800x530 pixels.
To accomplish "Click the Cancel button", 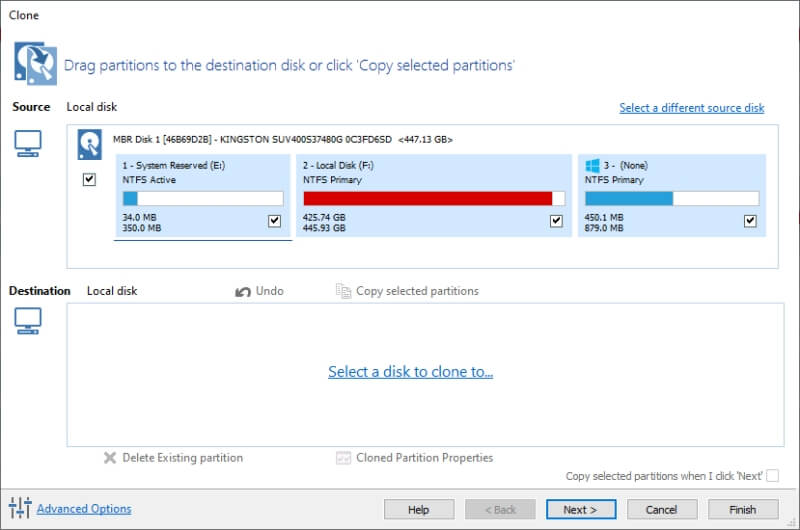I will [x=662, y=509].
